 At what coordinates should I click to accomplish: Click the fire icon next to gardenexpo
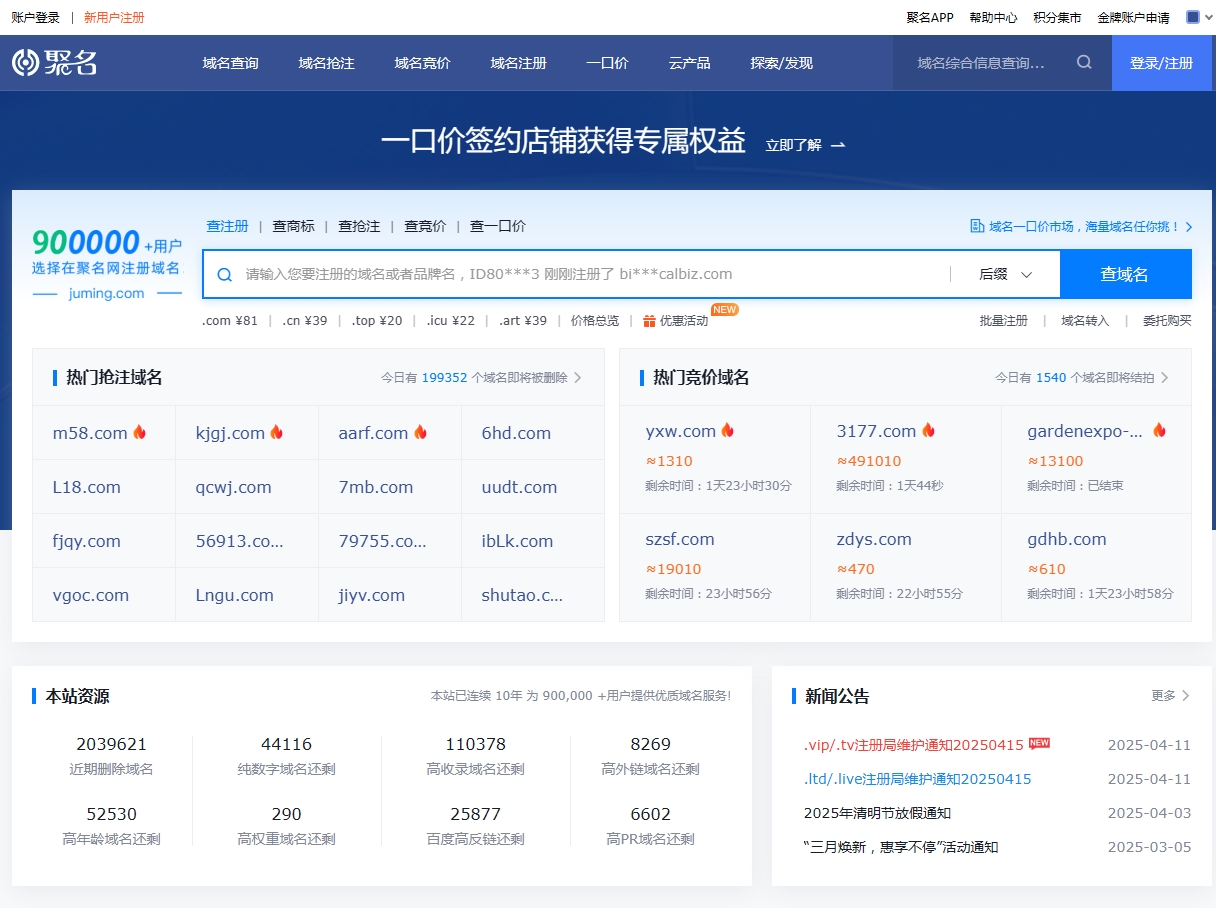1159,430
